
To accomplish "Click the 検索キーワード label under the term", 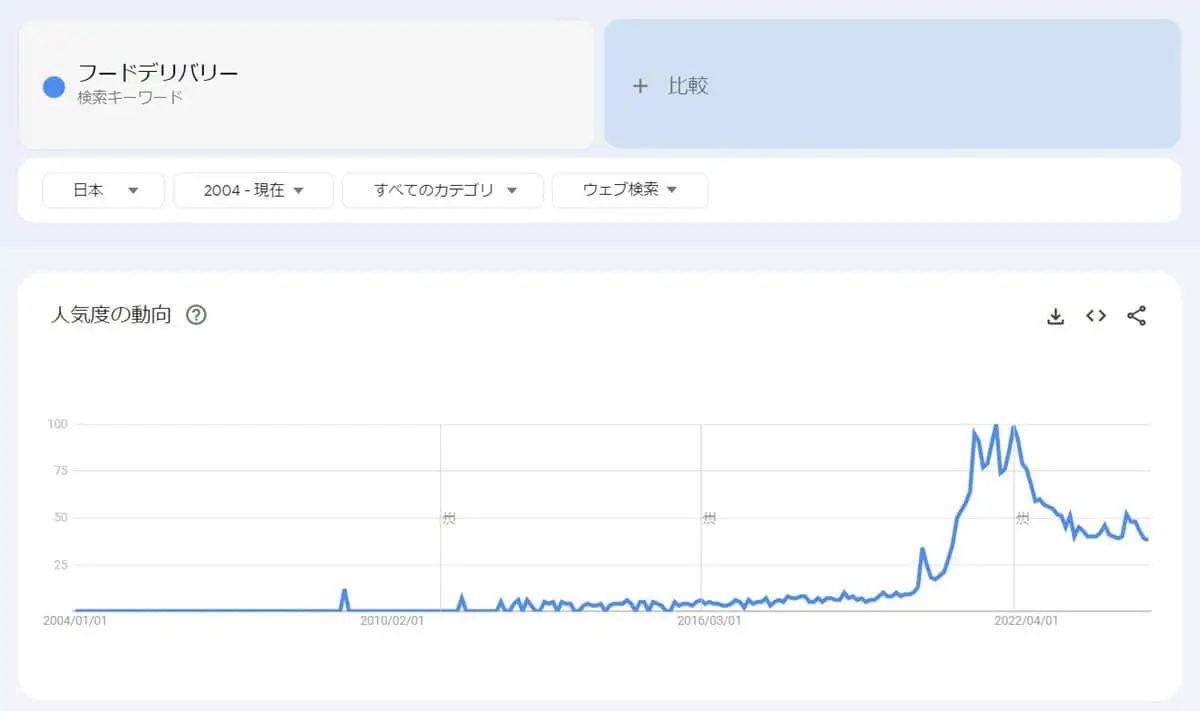I will [x=130, y=98].
